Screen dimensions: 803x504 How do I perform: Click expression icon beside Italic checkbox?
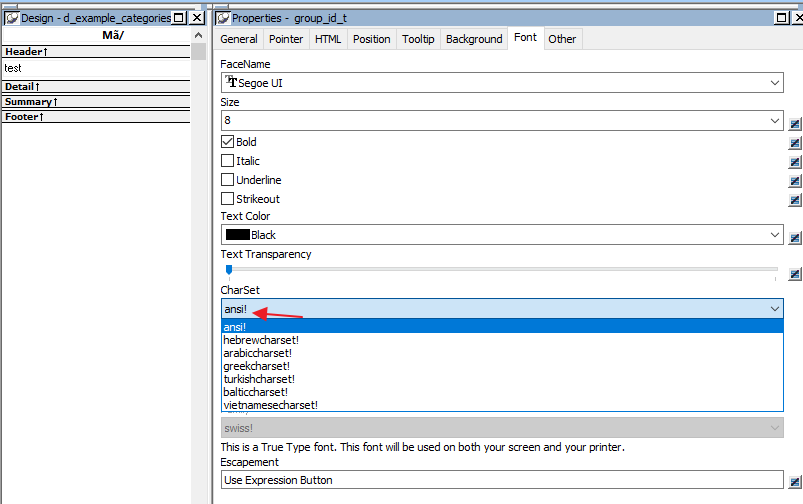795,162
